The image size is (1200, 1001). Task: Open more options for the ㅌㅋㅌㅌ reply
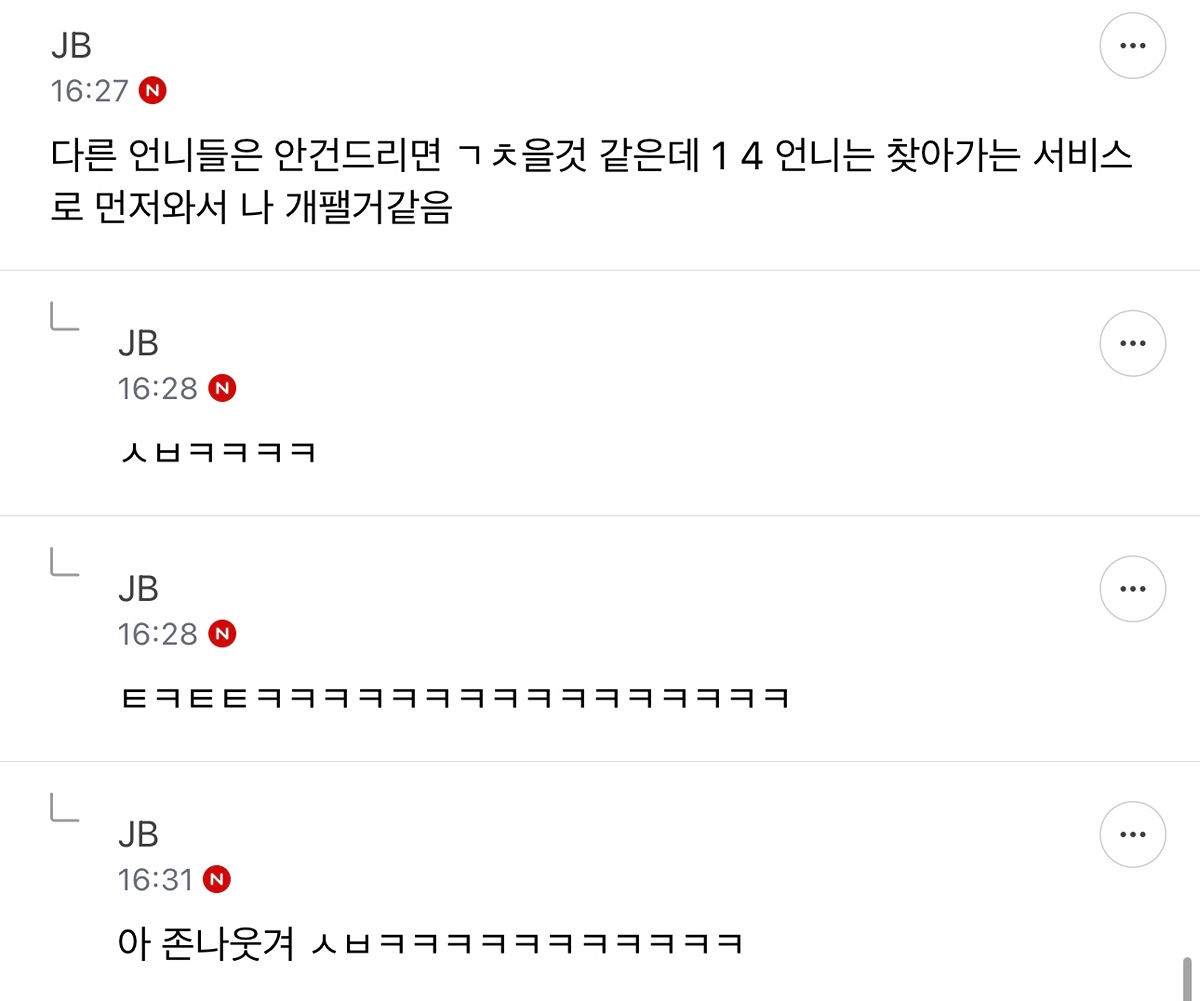tap(1132, 588)
